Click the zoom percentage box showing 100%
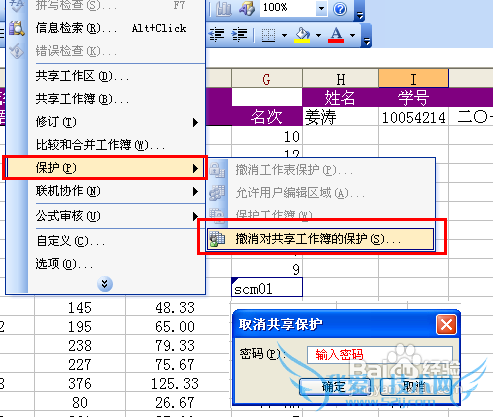Viewport: 493px width, 417px height. point(288,8)
